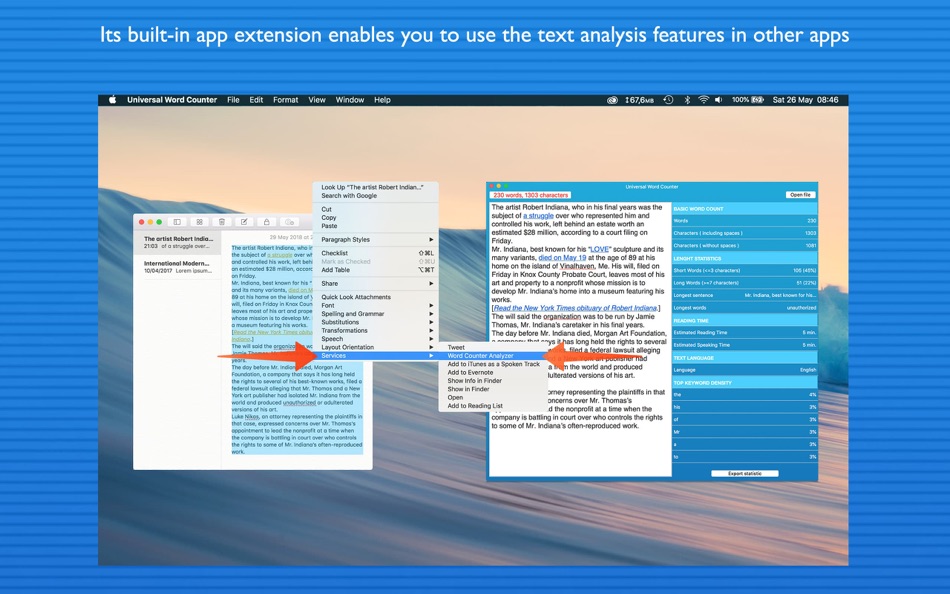Choose Search with Google
This screenshot has height=594, width=950.
point(376,196)
